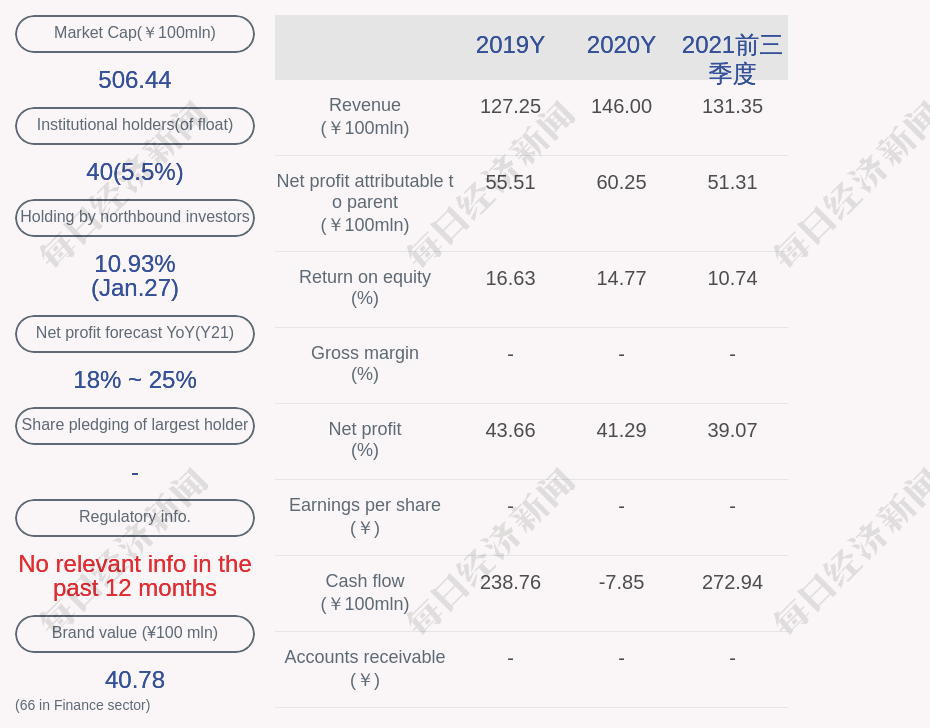This screenshot has height=728, width=930.
Task: Click the Regulatory info. pill
Action: click(135, 517)
